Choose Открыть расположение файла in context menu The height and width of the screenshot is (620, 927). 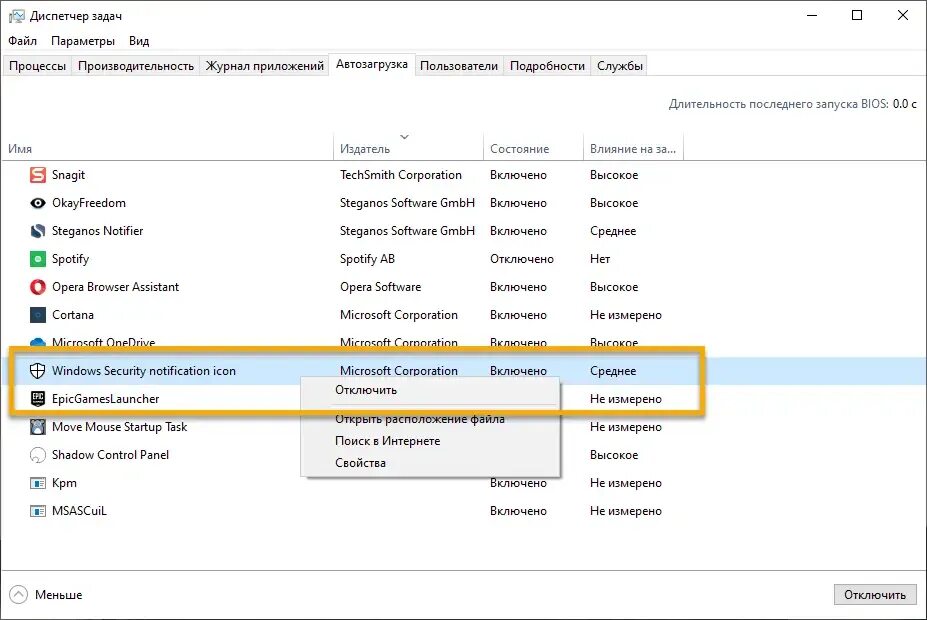click(x=430, y=419)
